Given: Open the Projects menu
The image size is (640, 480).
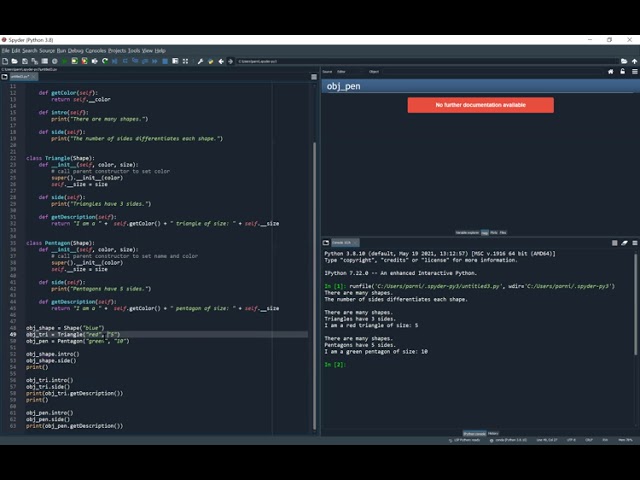Looking at the screenshot, I should pos(117,51).
